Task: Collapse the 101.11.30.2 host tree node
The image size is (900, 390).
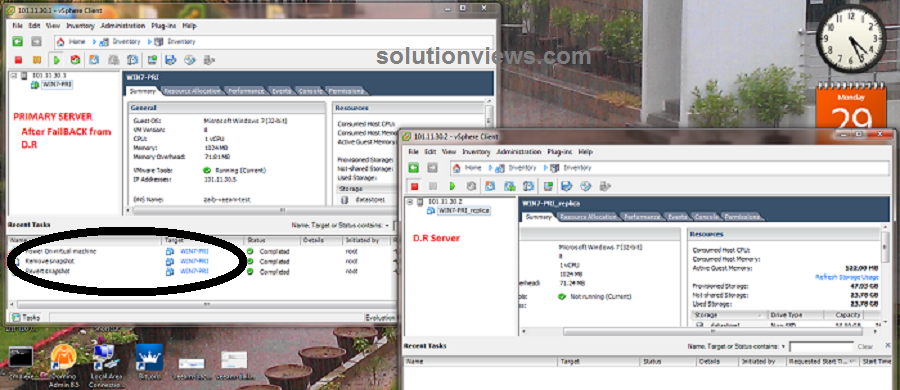Action: (410, 202)
